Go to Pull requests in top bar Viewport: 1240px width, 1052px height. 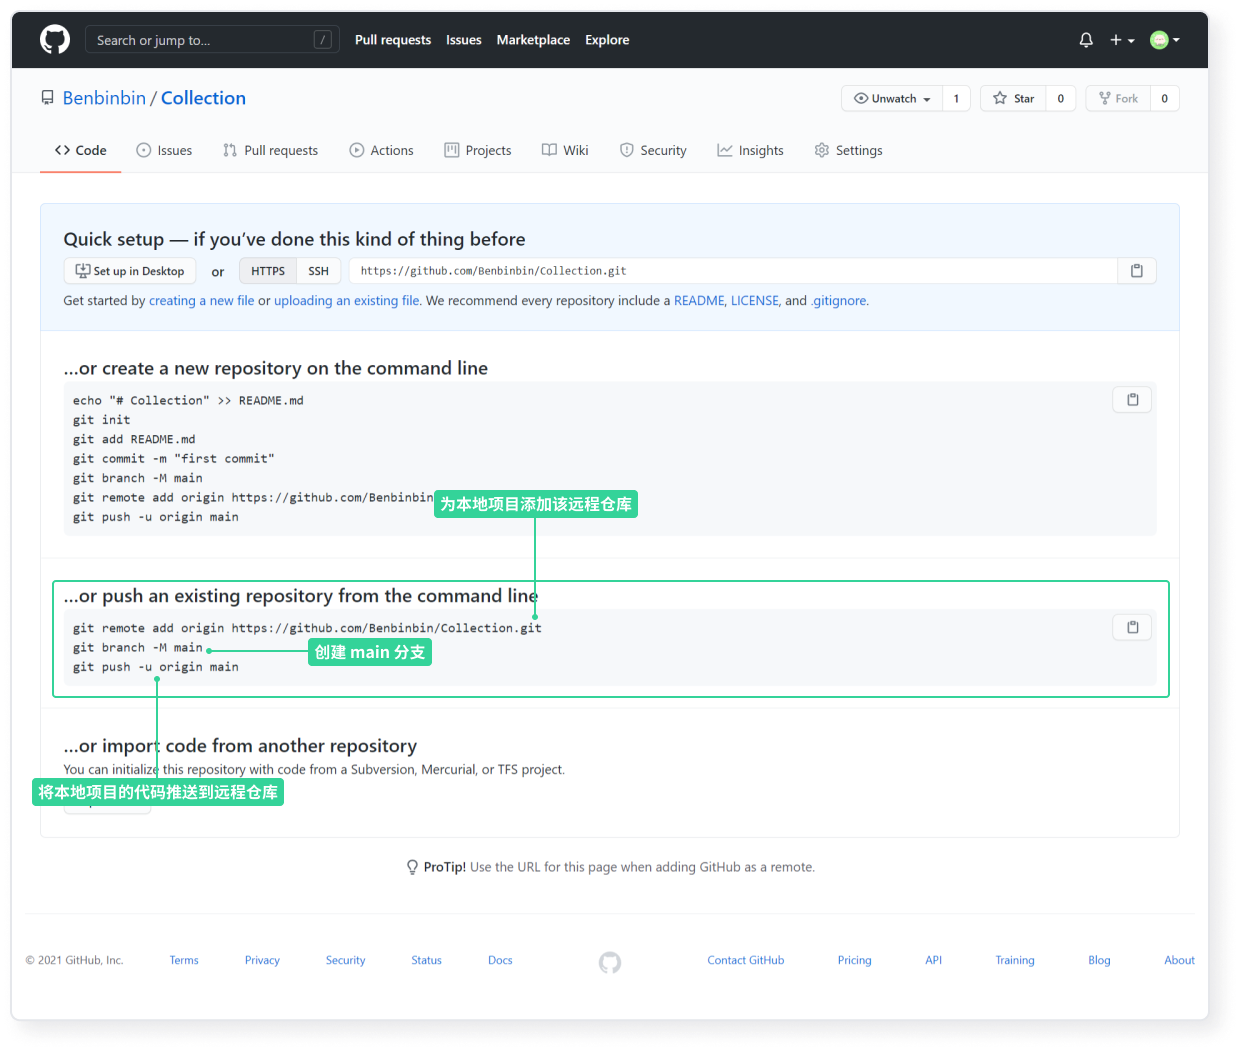click(393, 40)
